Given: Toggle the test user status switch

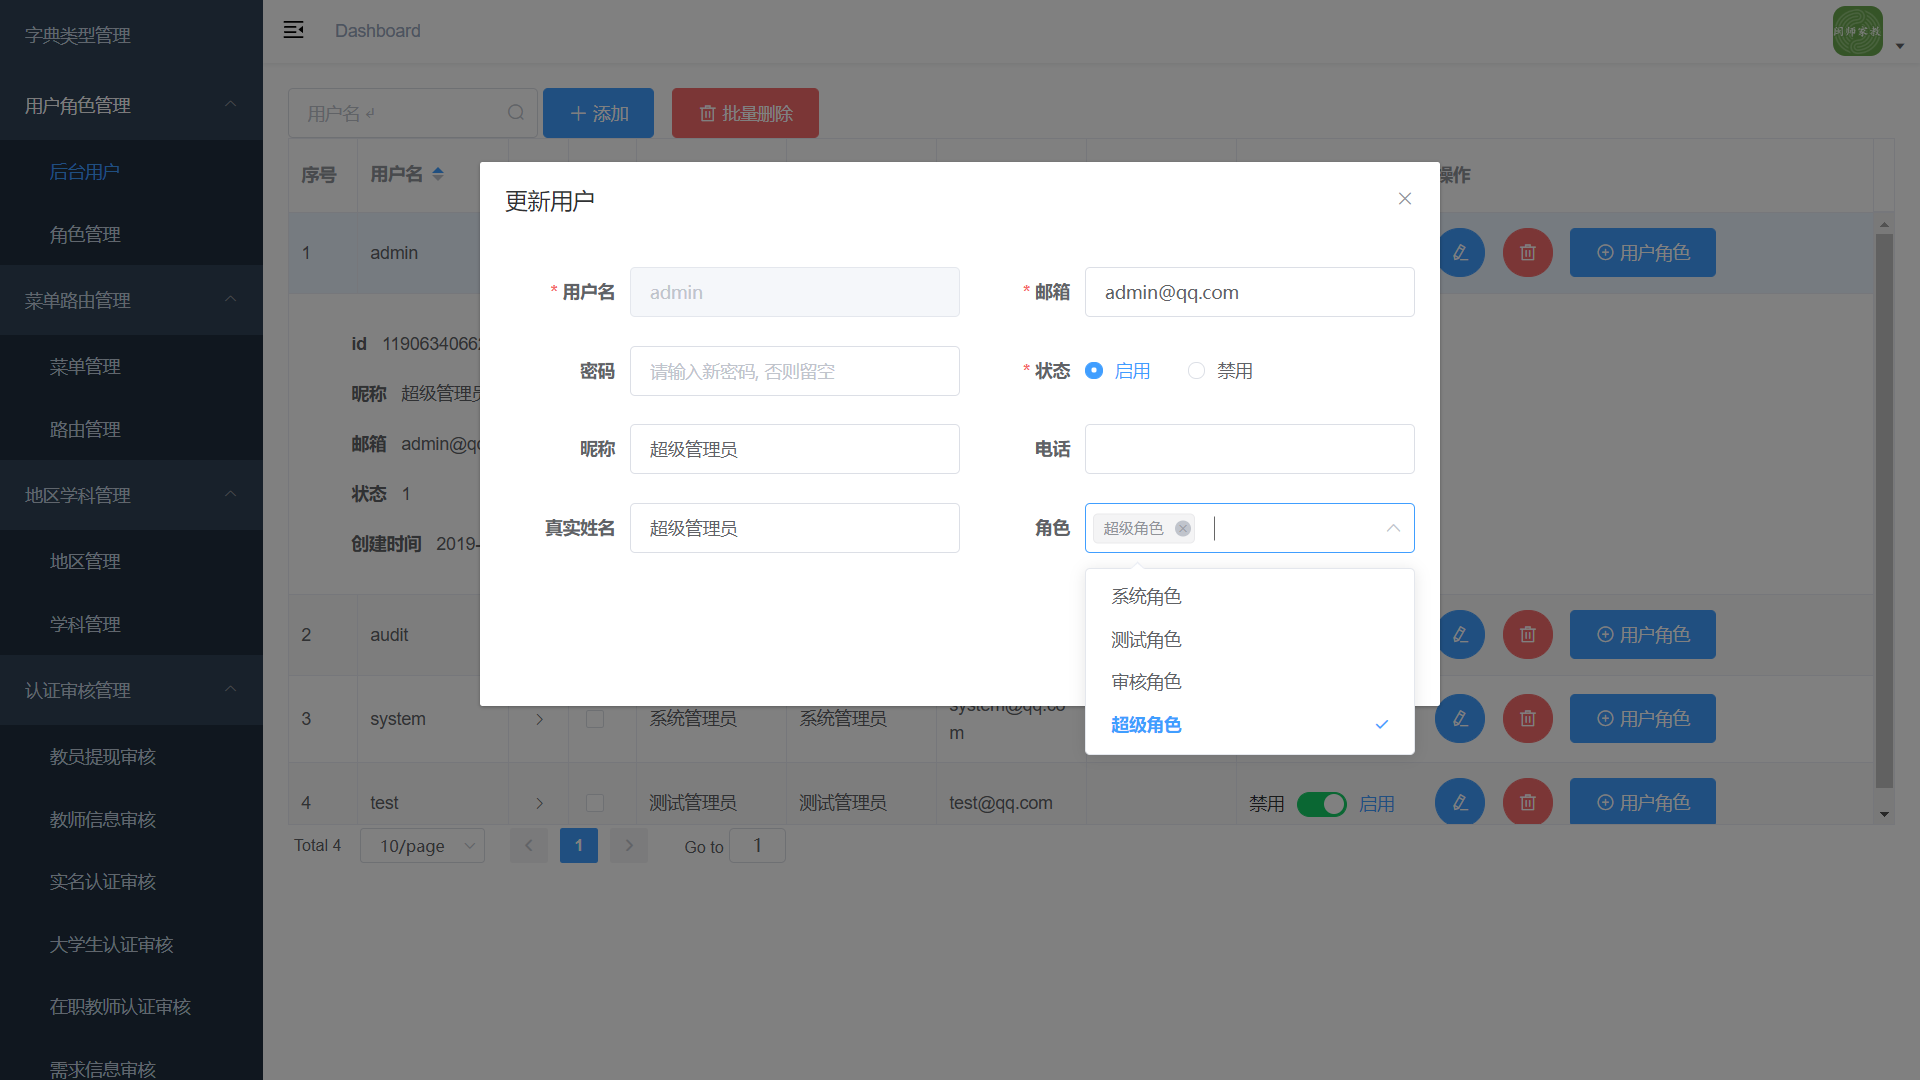Looking at the screenshot, I should 1321,804.
